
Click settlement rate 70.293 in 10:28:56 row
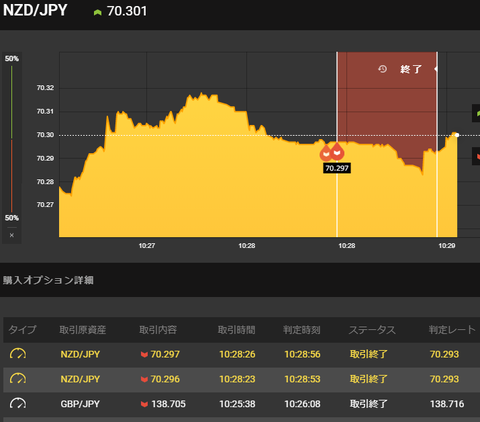coord(444,354)
